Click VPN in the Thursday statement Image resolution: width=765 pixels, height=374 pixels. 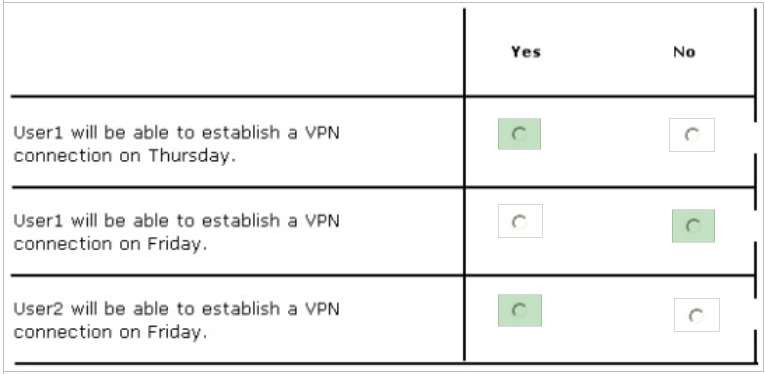coord(322,133)
